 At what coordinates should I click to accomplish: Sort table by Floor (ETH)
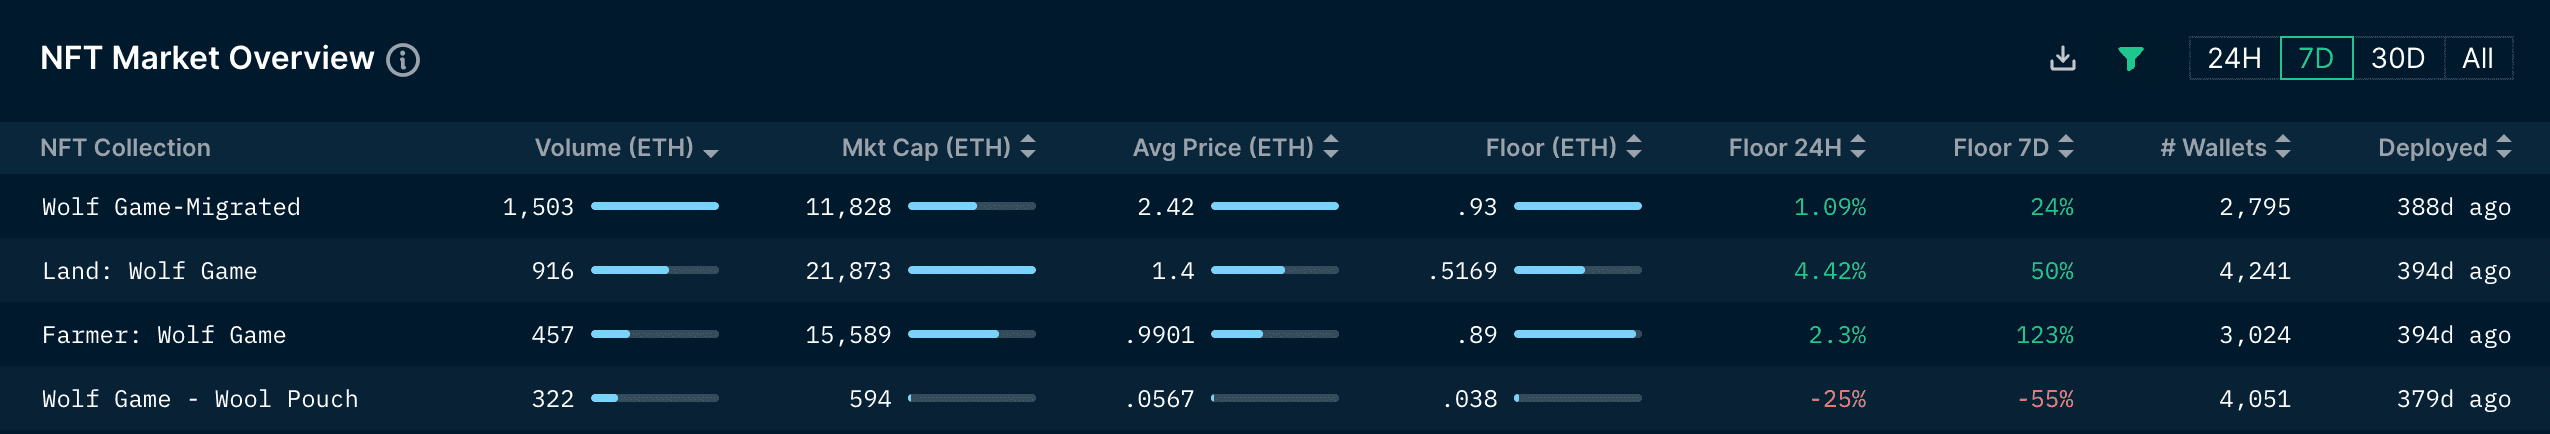(1634, 148)
